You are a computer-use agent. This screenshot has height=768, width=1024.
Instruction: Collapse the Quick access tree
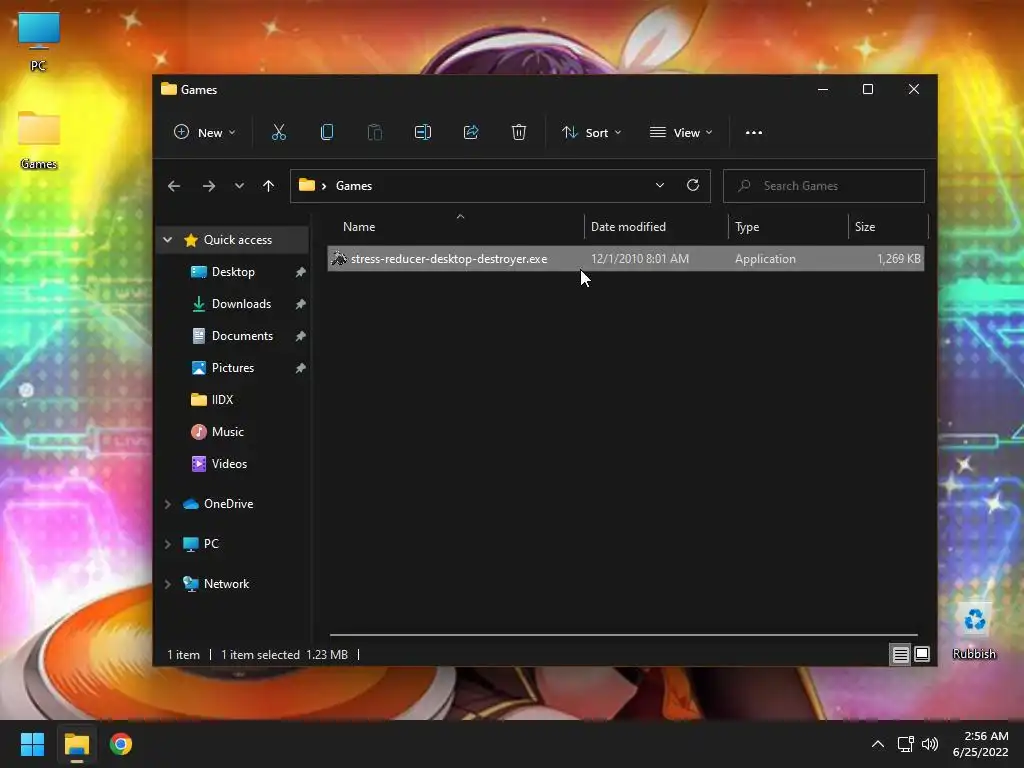point(168,240)
